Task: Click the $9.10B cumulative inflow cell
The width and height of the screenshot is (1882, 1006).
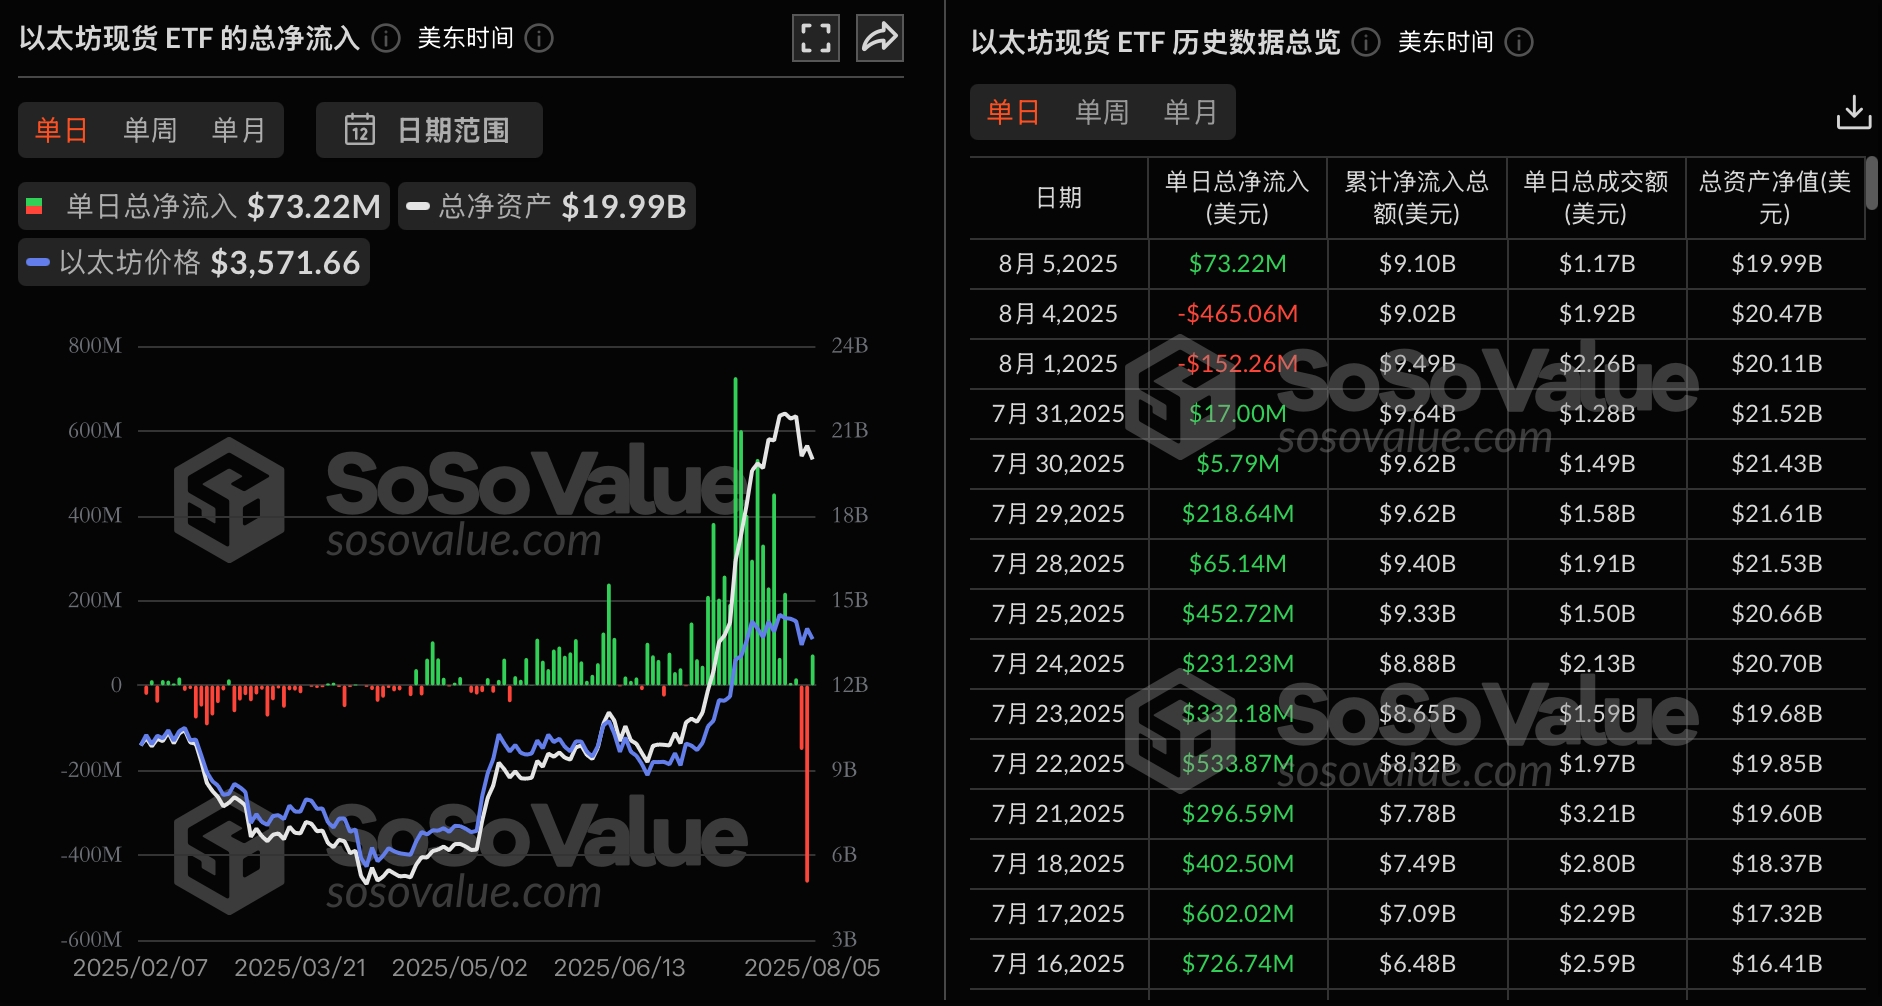Action: pyautogui.click(x=1417, y=264)
